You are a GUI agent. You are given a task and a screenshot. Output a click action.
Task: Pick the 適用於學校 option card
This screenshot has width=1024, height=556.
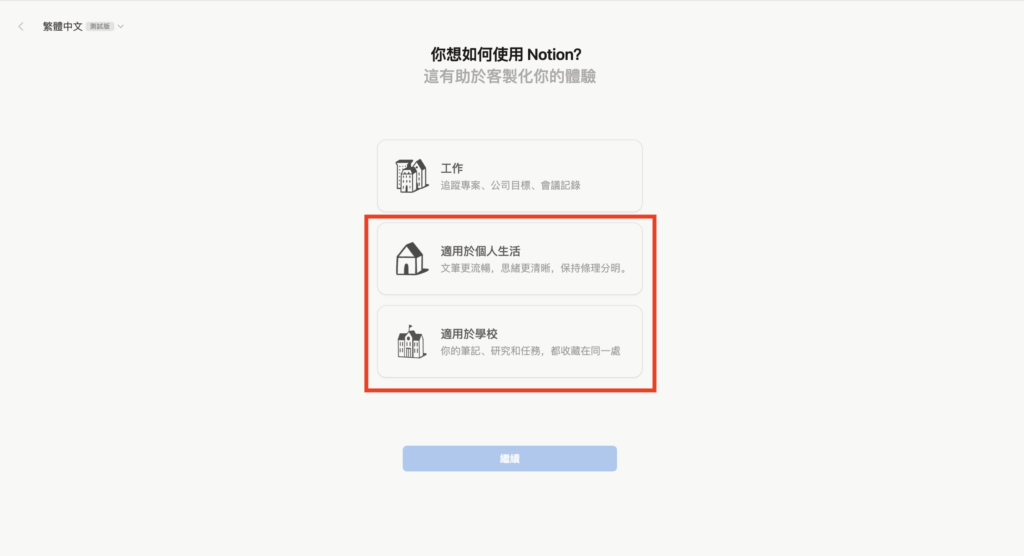[x=509, y=342]
